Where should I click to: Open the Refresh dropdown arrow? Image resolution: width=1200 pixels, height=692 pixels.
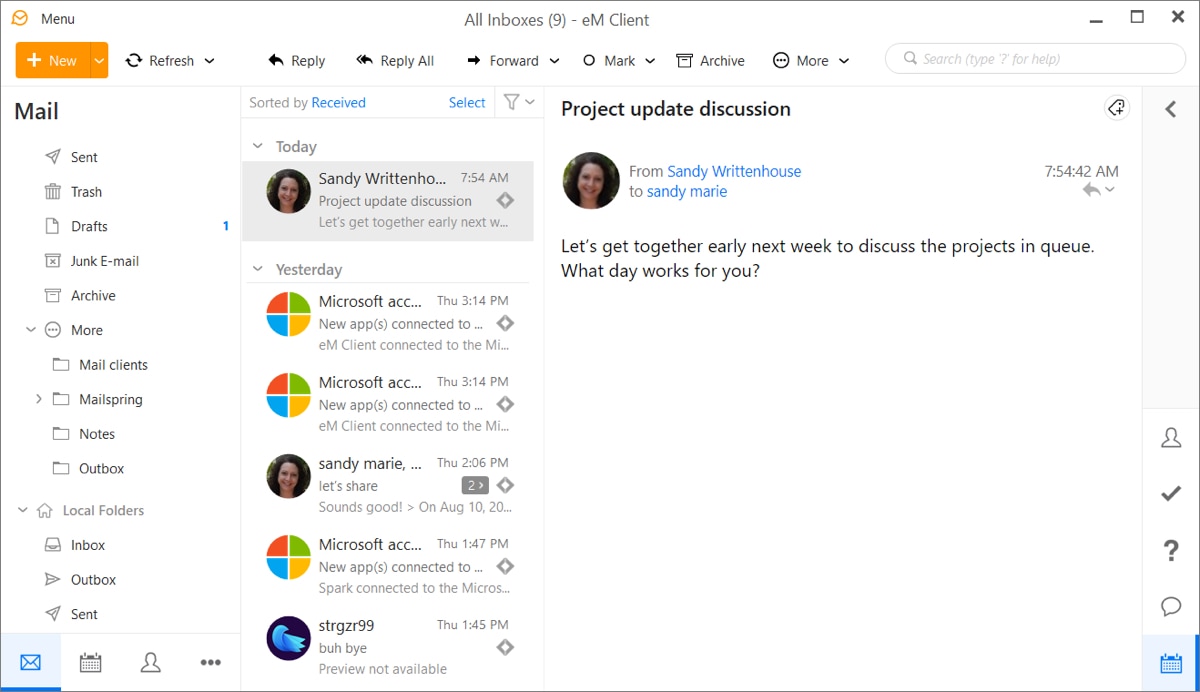[x=211, y=60]
